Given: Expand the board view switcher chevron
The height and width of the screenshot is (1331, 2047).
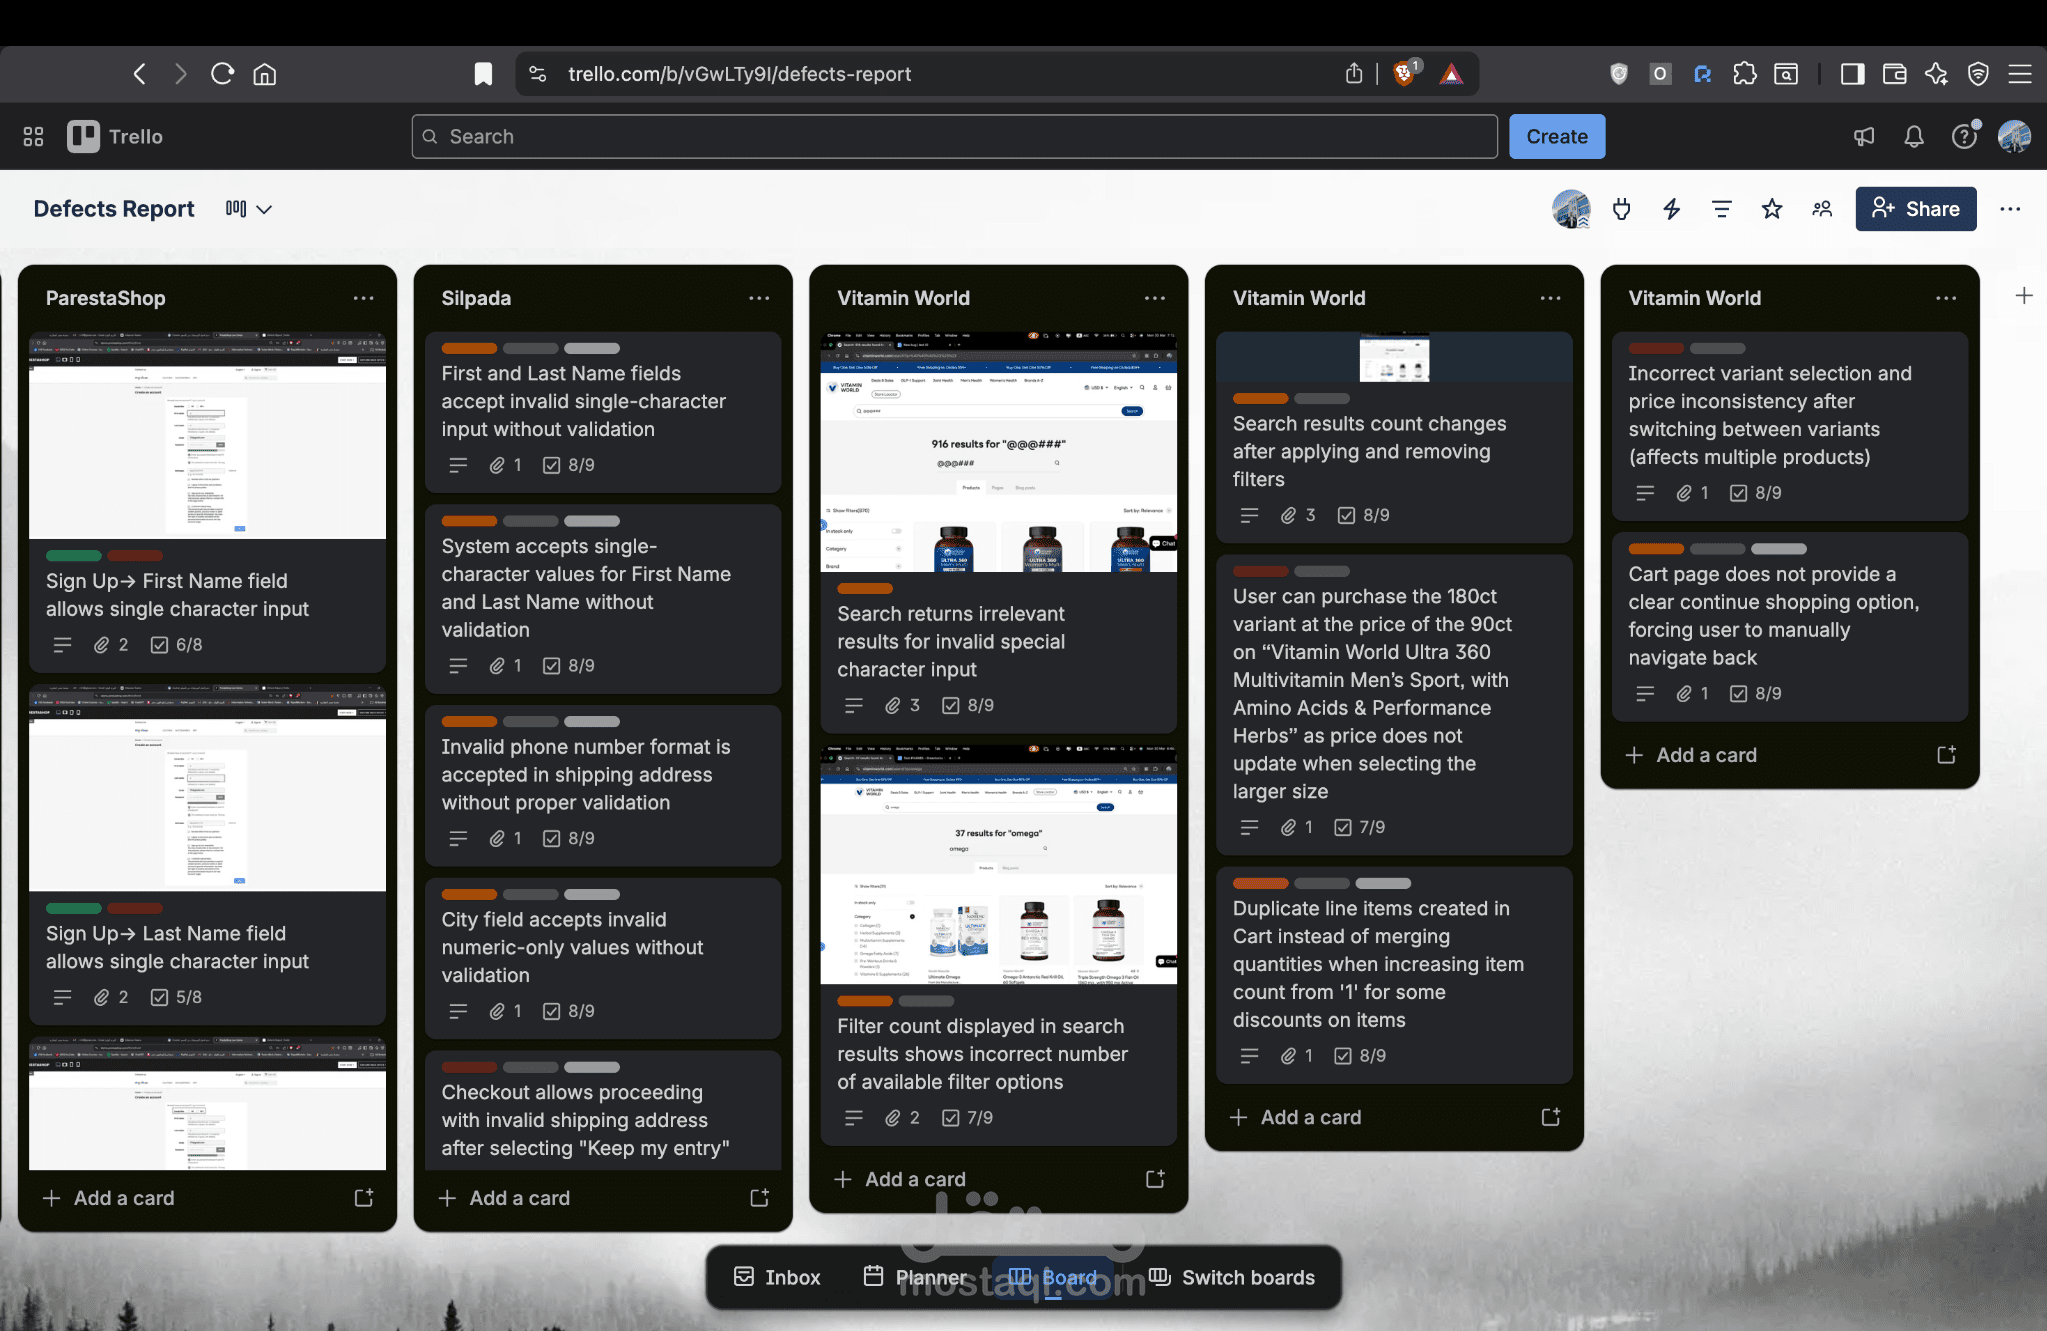Looking at the screenshot, I should (264, 209).
